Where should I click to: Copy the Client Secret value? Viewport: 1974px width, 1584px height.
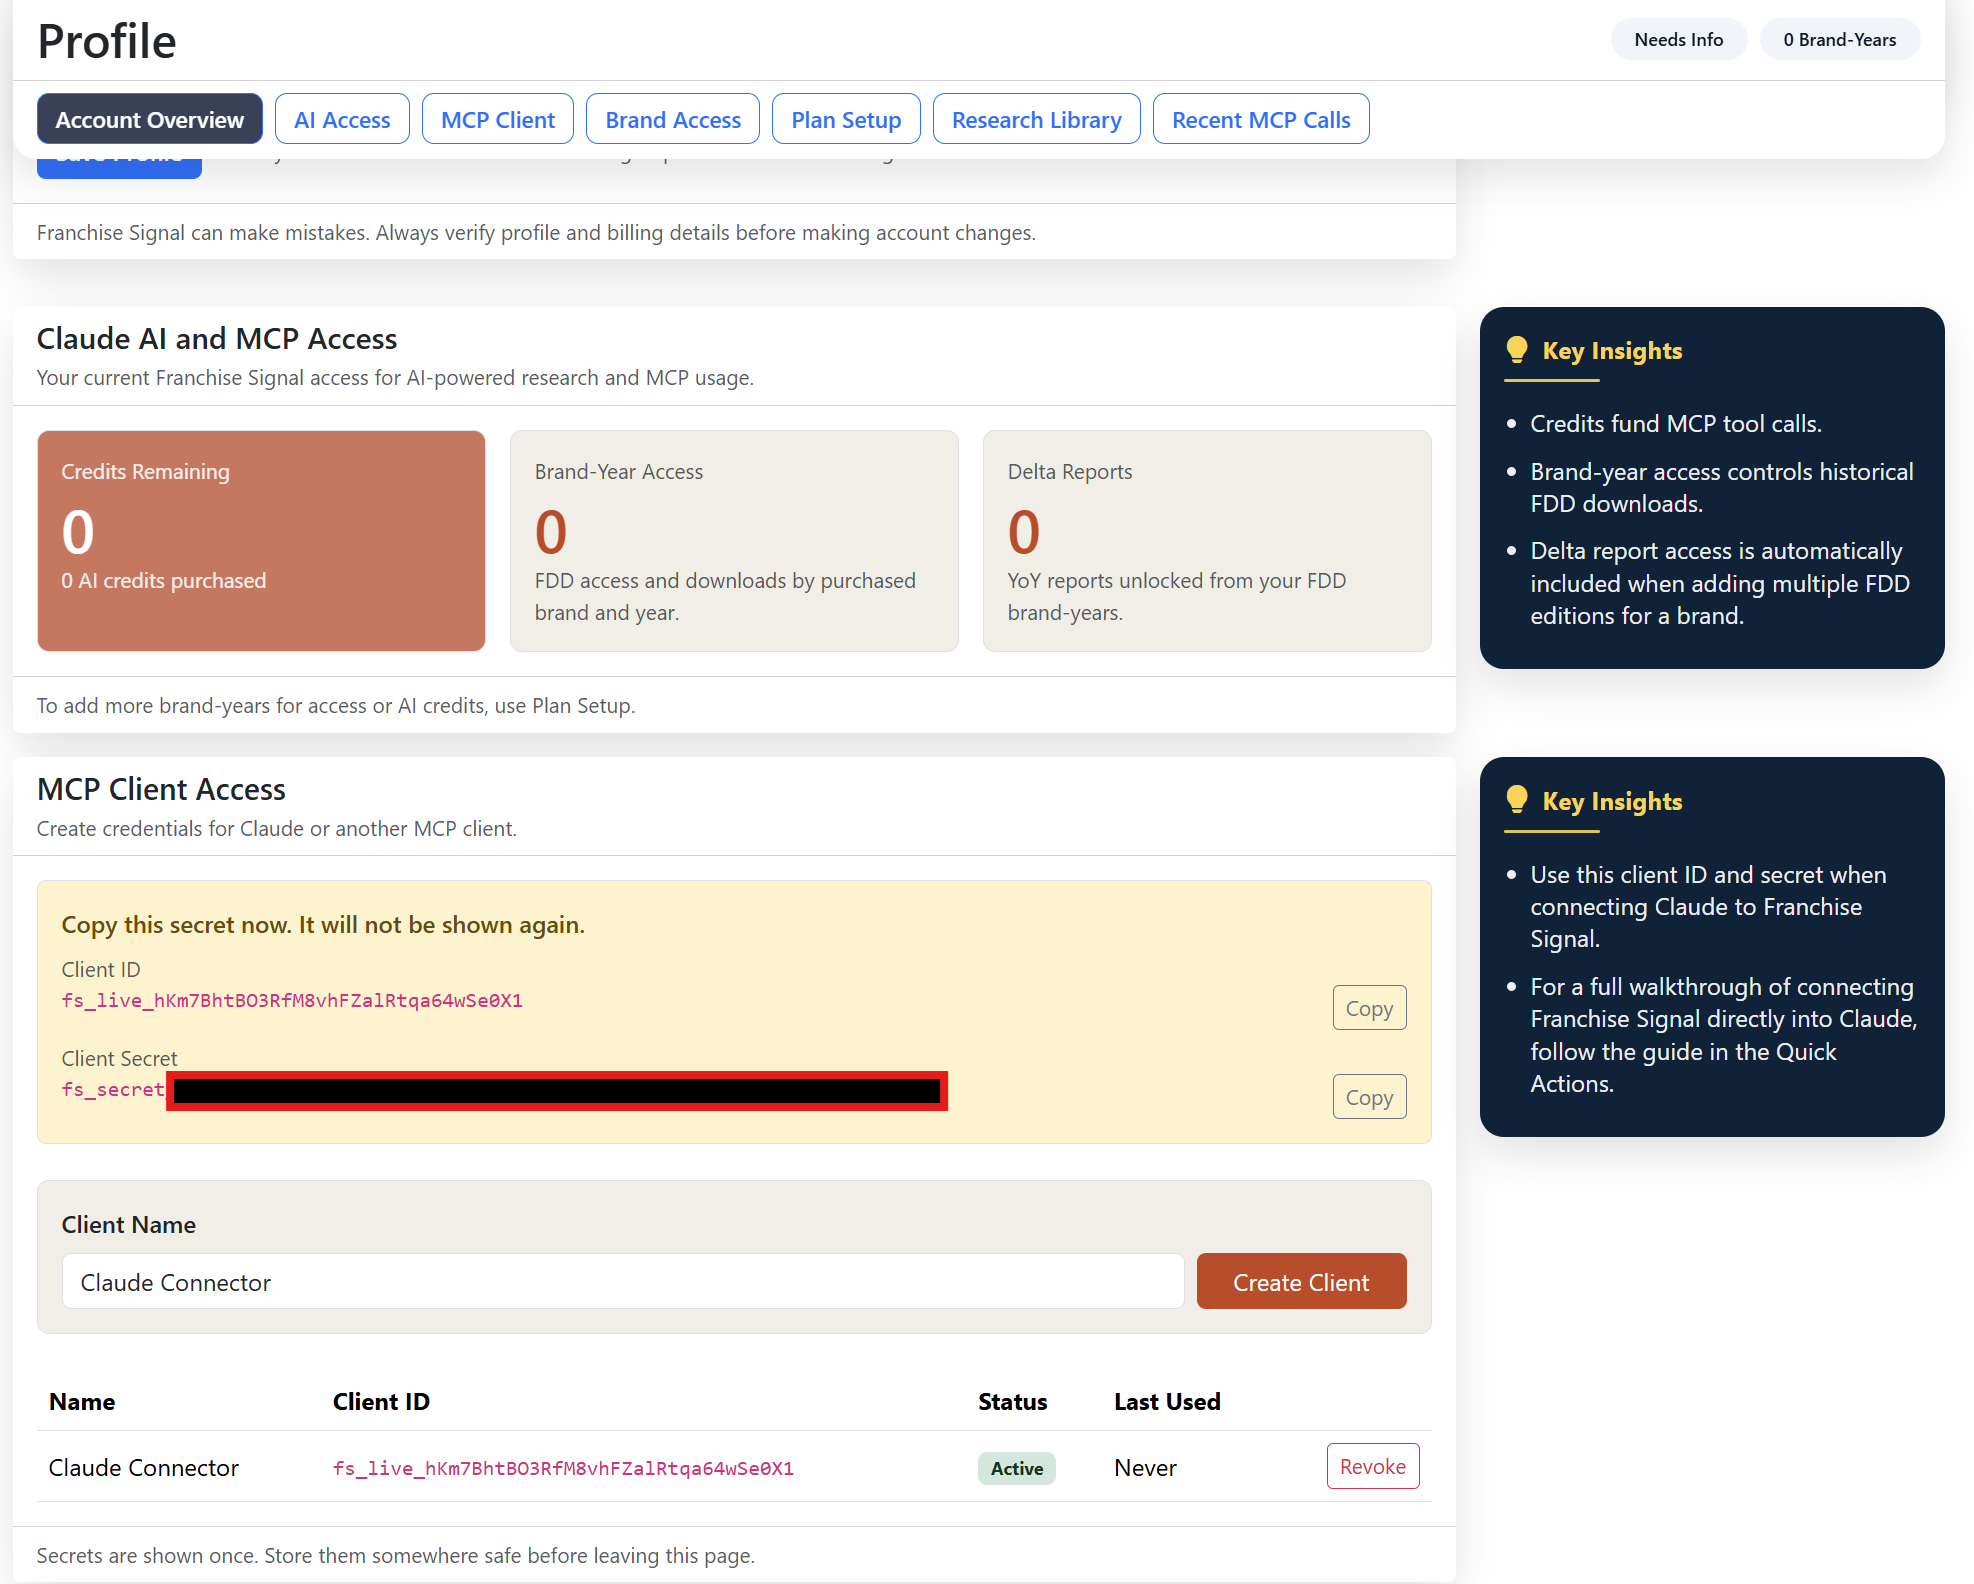[x=1369, y=1097]
